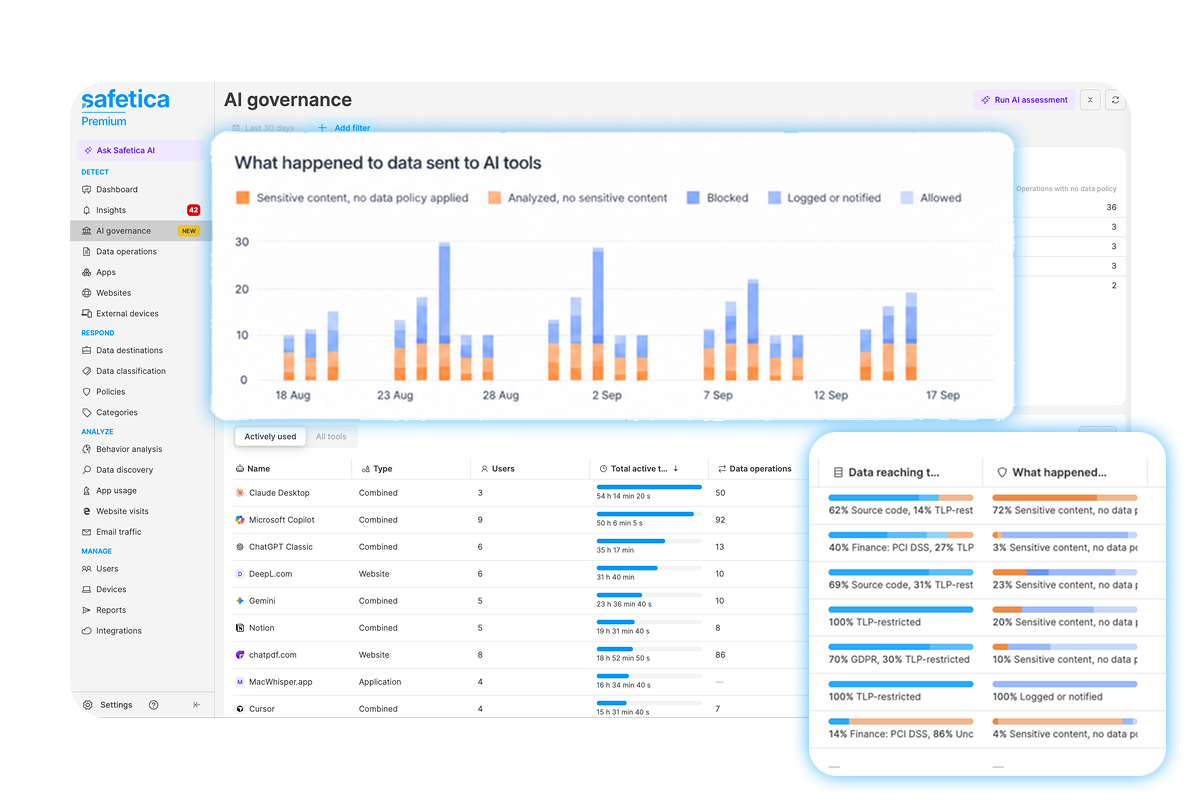Click the Users icon in Manage
The image size is (1200, 800).
click(86, 569)
